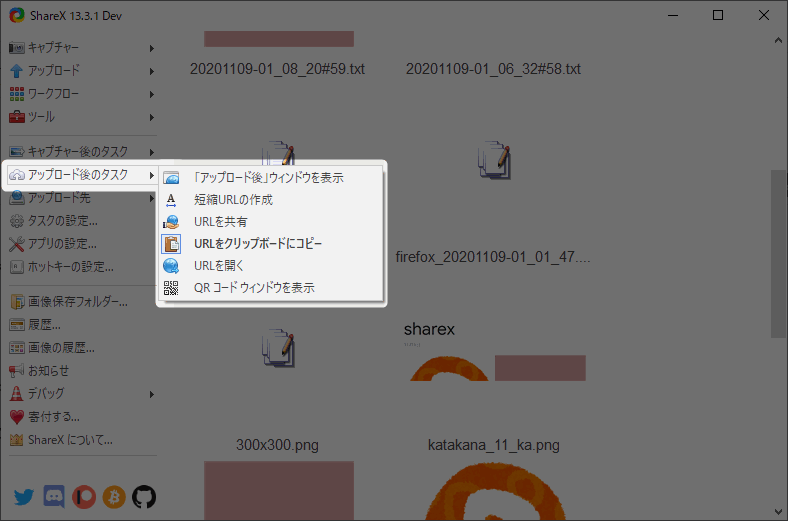The height and width of the screenshot is (521, 788).
Task: Click the アップロード upload arrow icon
Action: (17, 71)
